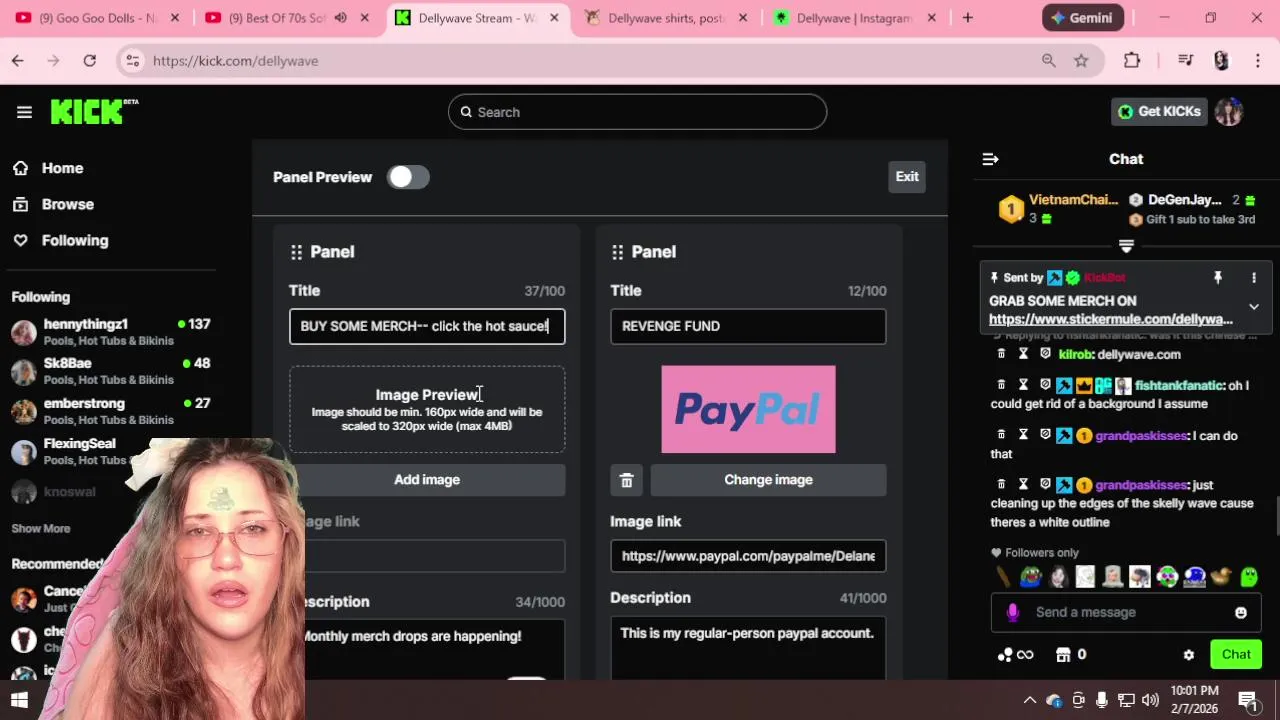Ban kilrob using shield icon
The width and height of the screenshot is (1280, 720).
(x=1045, y=354)
